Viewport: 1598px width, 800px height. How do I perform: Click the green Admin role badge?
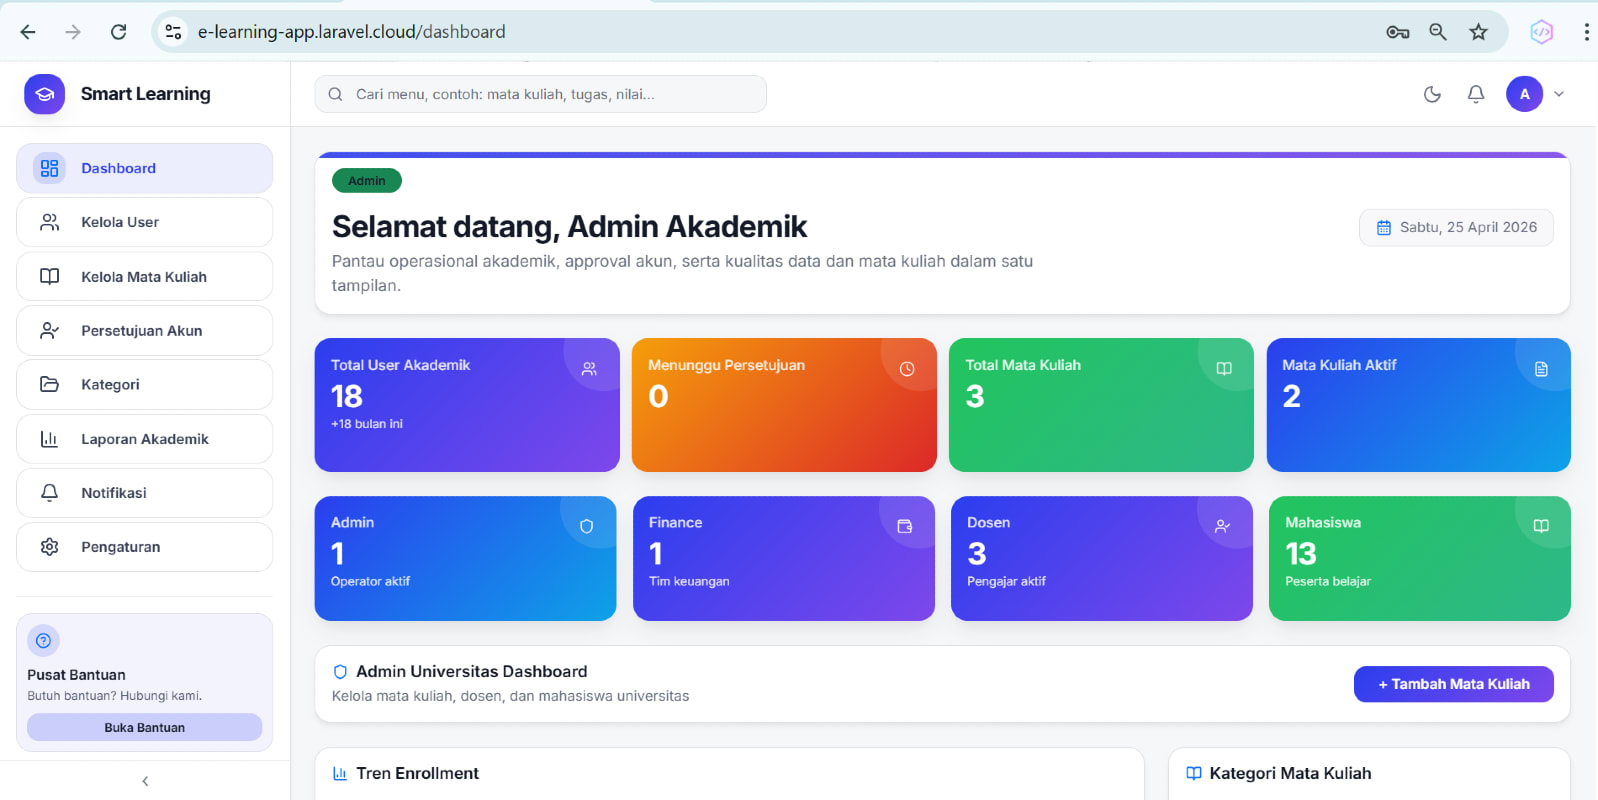point(367,181)
